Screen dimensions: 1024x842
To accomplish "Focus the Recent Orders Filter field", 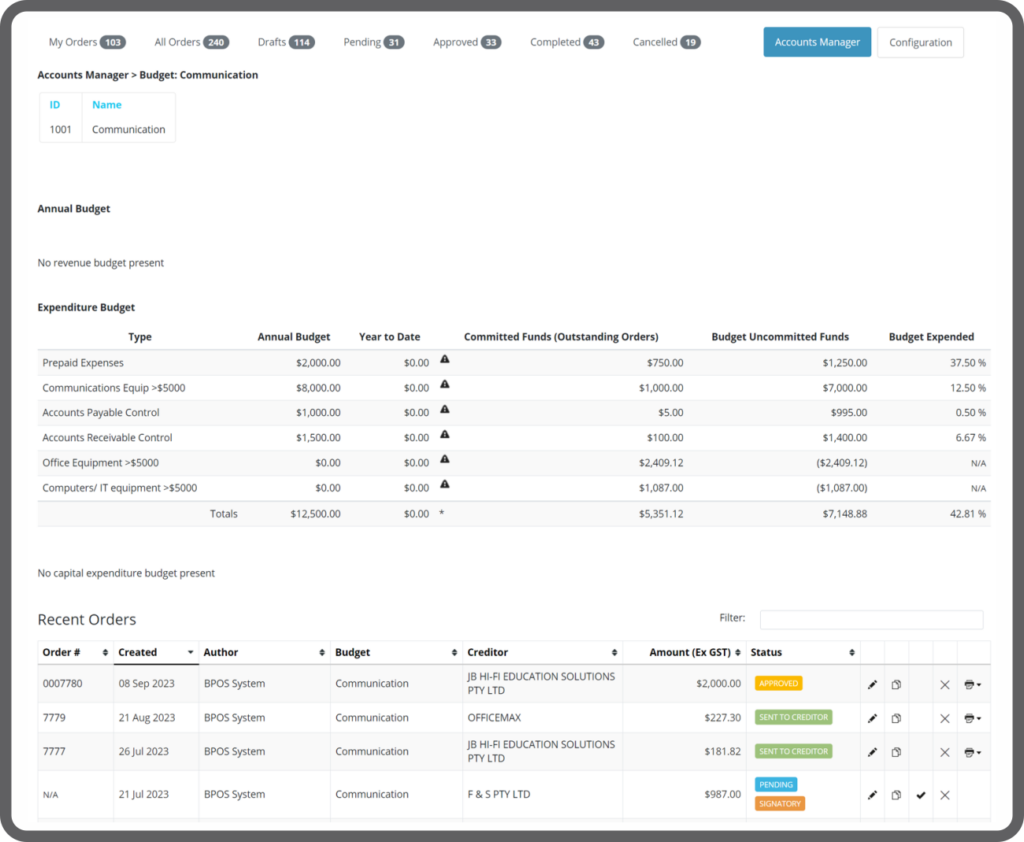I will pyautogui.click(x=871, y=619).
